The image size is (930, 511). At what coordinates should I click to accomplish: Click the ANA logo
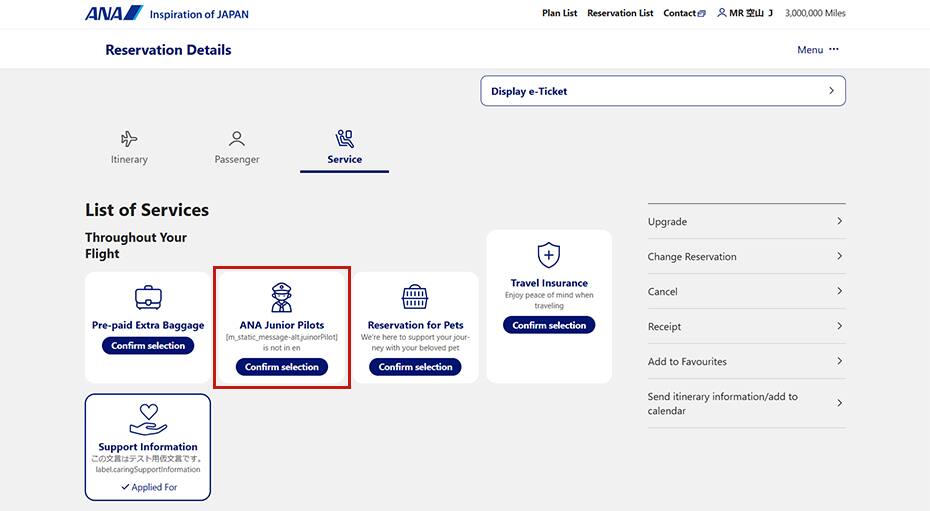114,13
